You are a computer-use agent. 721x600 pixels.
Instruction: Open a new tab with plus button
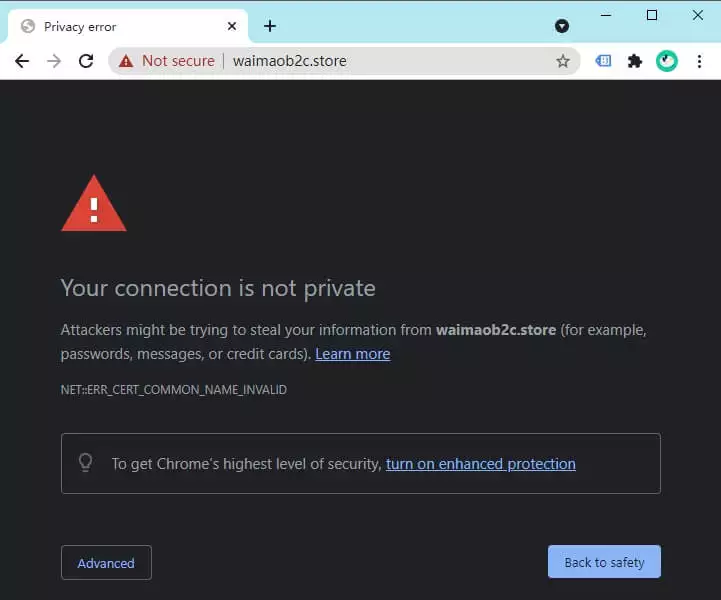point(269,26)
